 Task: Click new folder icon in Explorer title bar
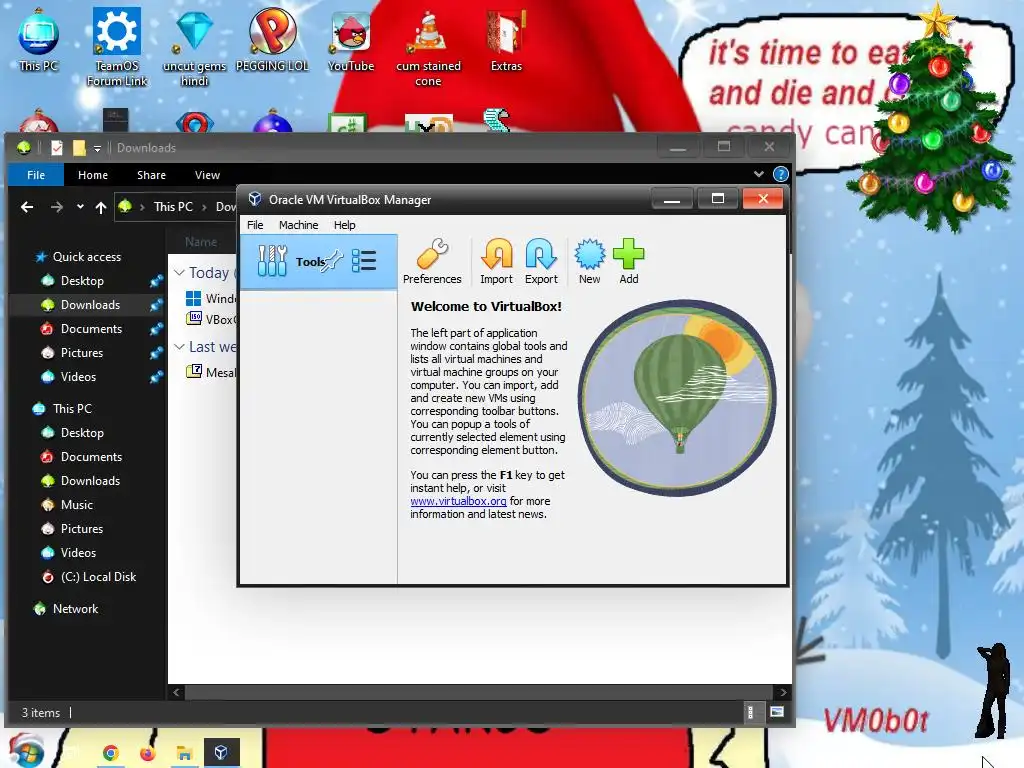(78, 148)
